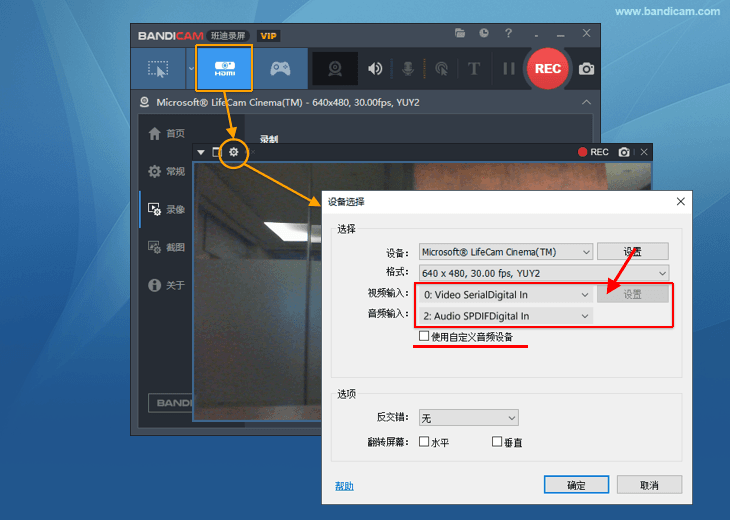Click the camera screenshot icon beside REC
The height and width of the screenshot is (520, 730).
586,69
